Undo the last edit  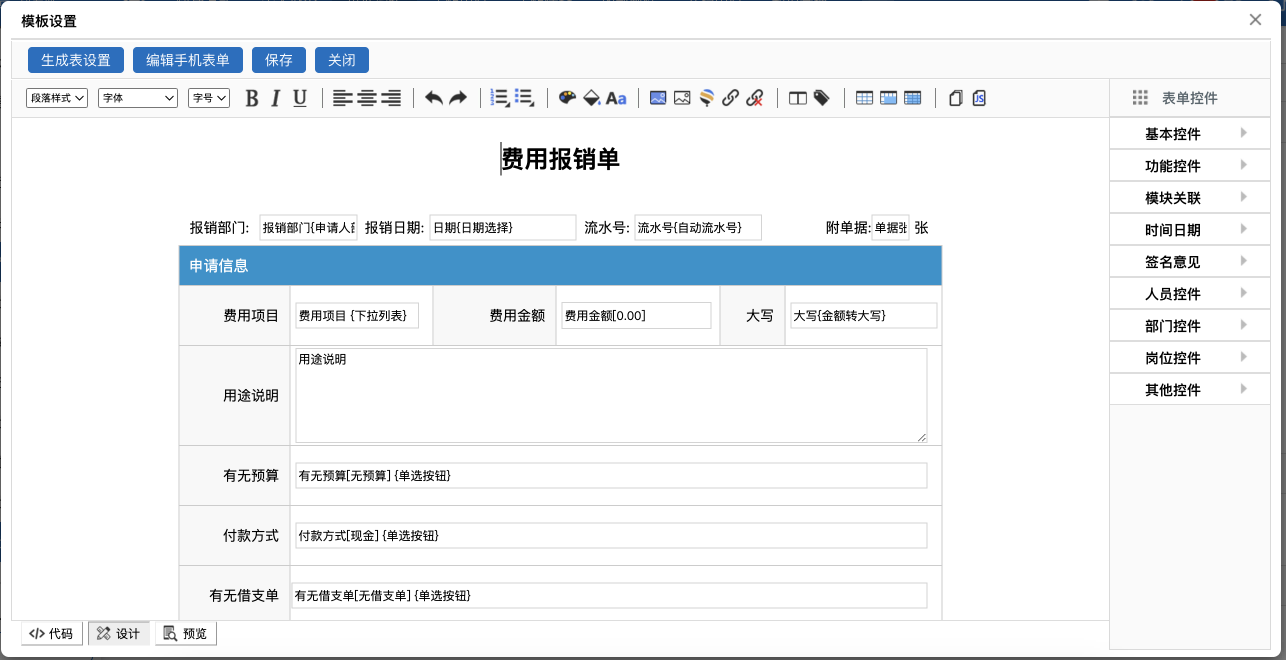[434, 98]
